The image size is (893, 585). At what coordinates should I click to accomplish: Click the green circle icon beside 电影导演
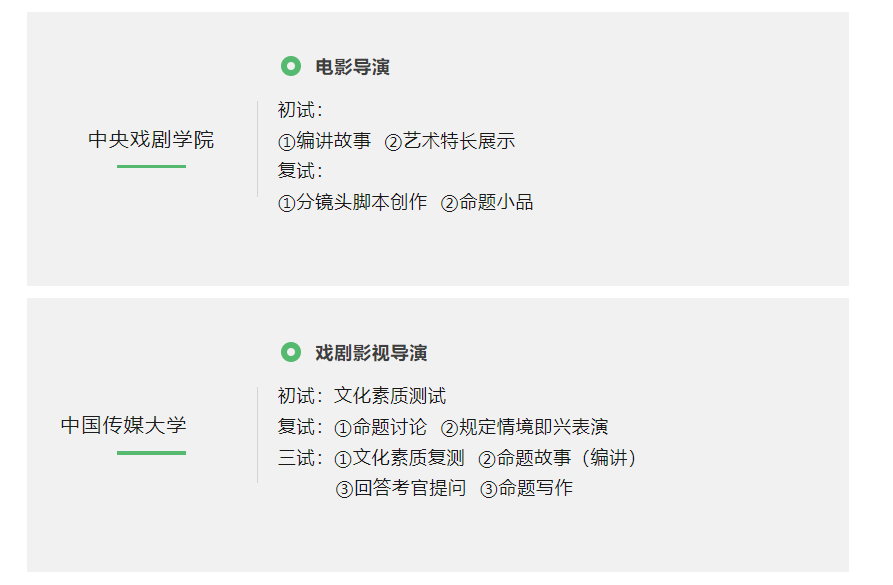pyautogui.click(x=291, y=67)
